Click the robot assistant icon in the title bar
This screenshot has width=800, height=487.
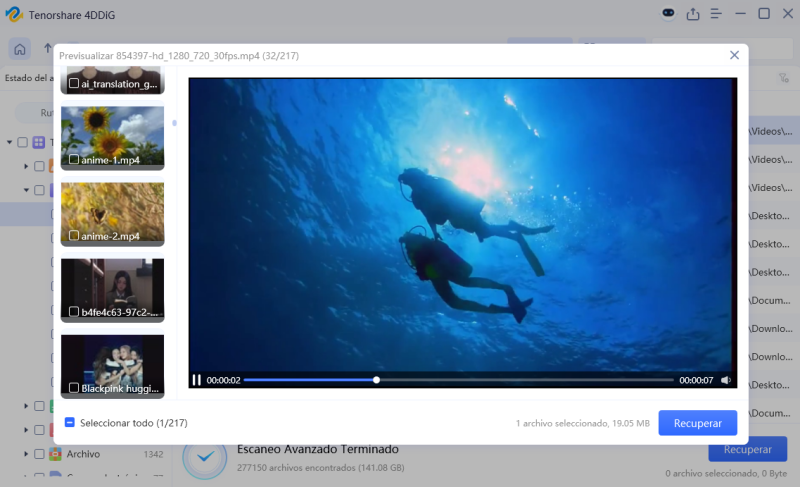669,14
